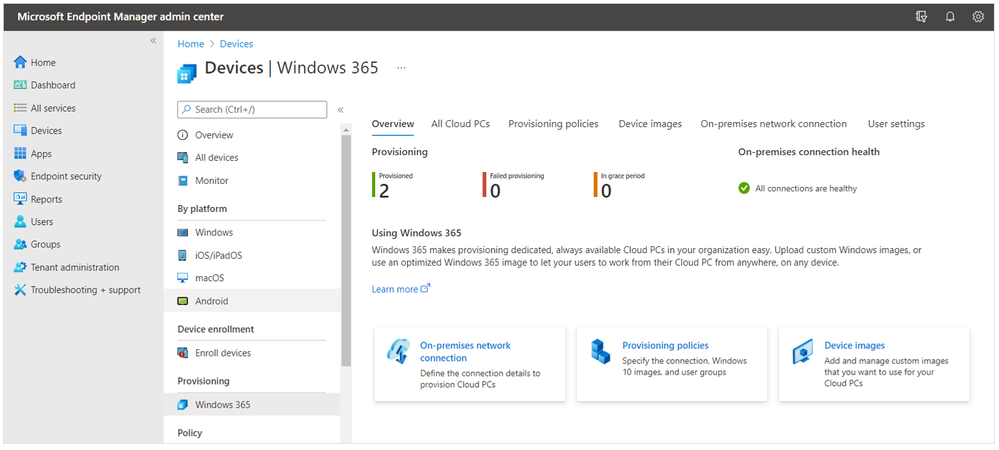Click the All connections are healthy status

(806, 189)
